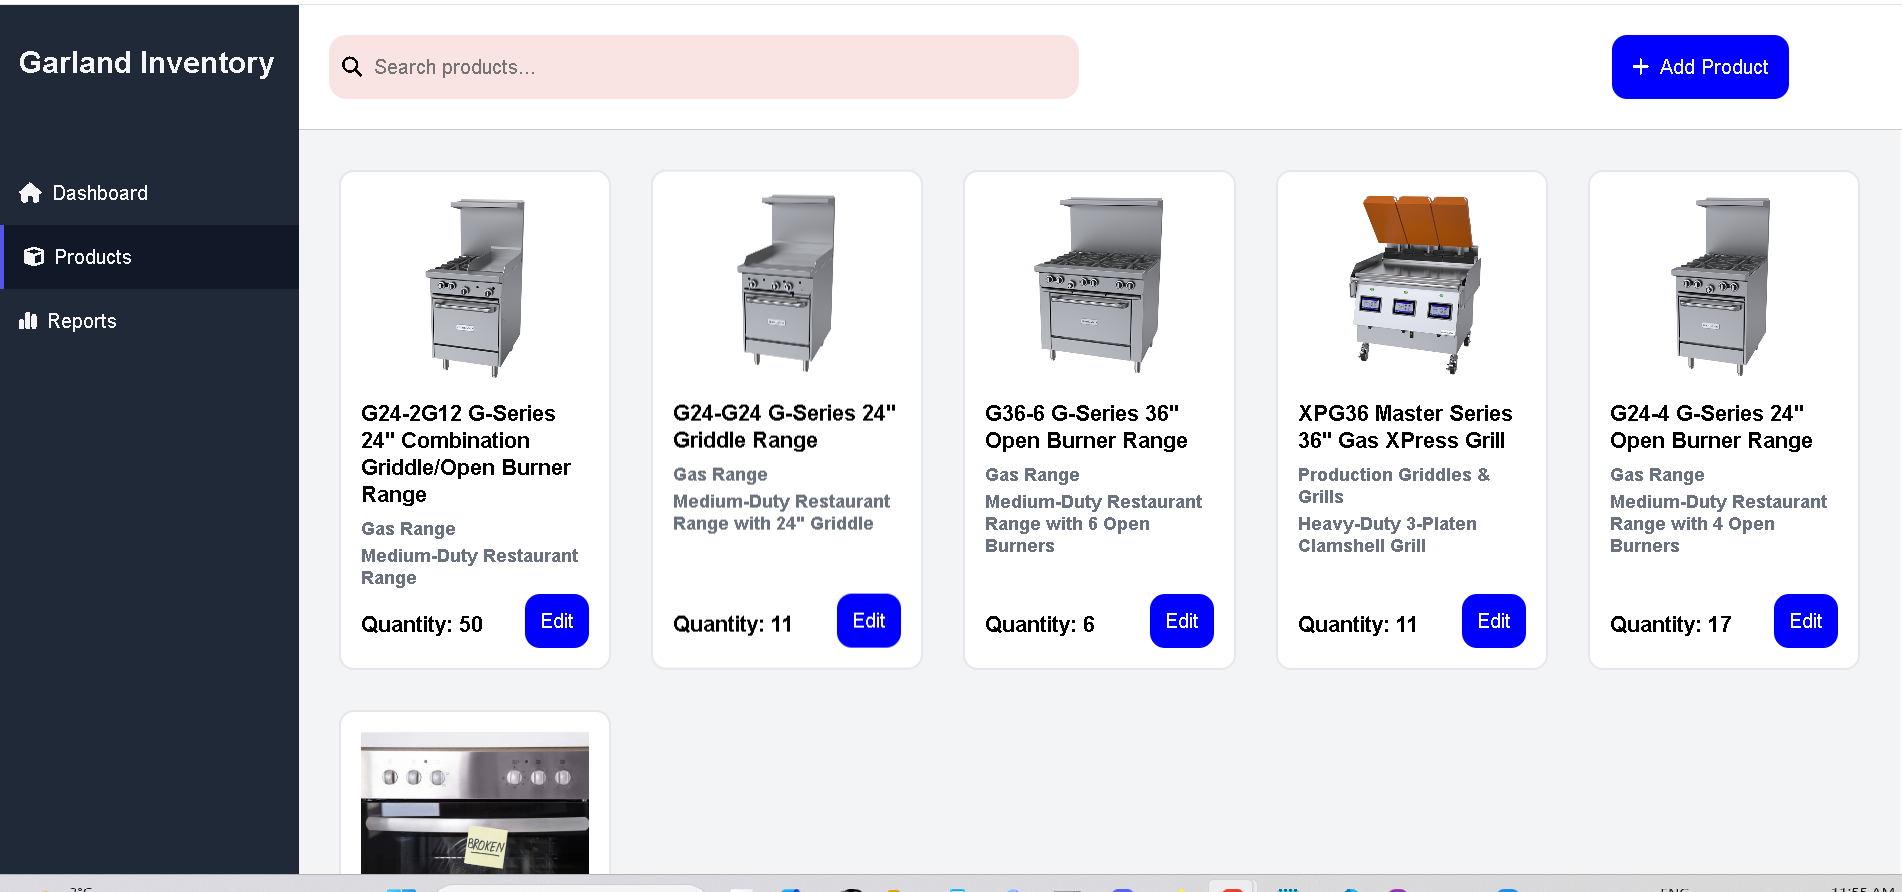Click the XPG36 Master Series title
The image size is (1902, 892).
1405,427
